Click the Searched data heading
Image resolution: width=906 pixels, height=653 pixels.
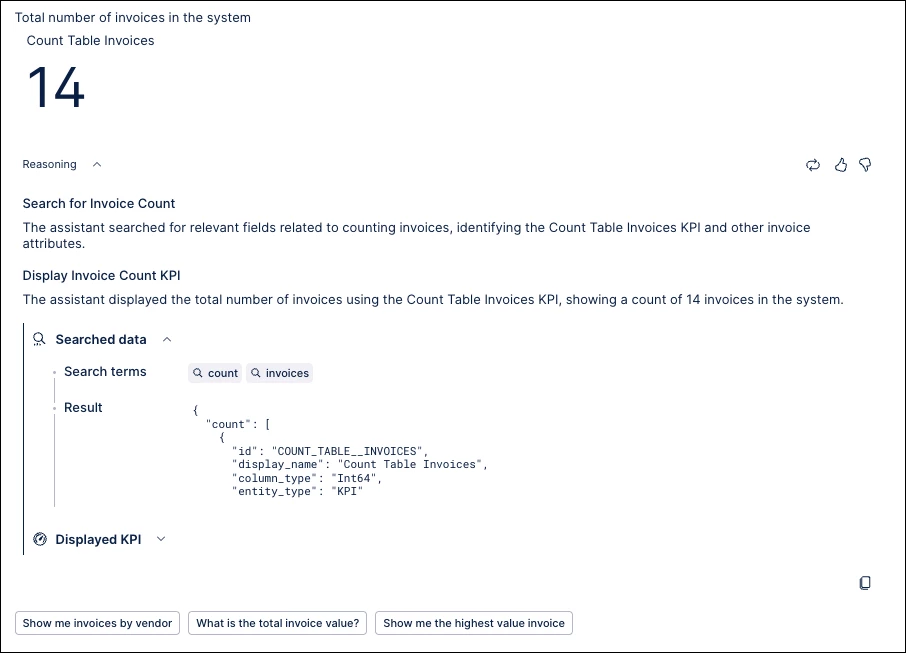[101, 340]
